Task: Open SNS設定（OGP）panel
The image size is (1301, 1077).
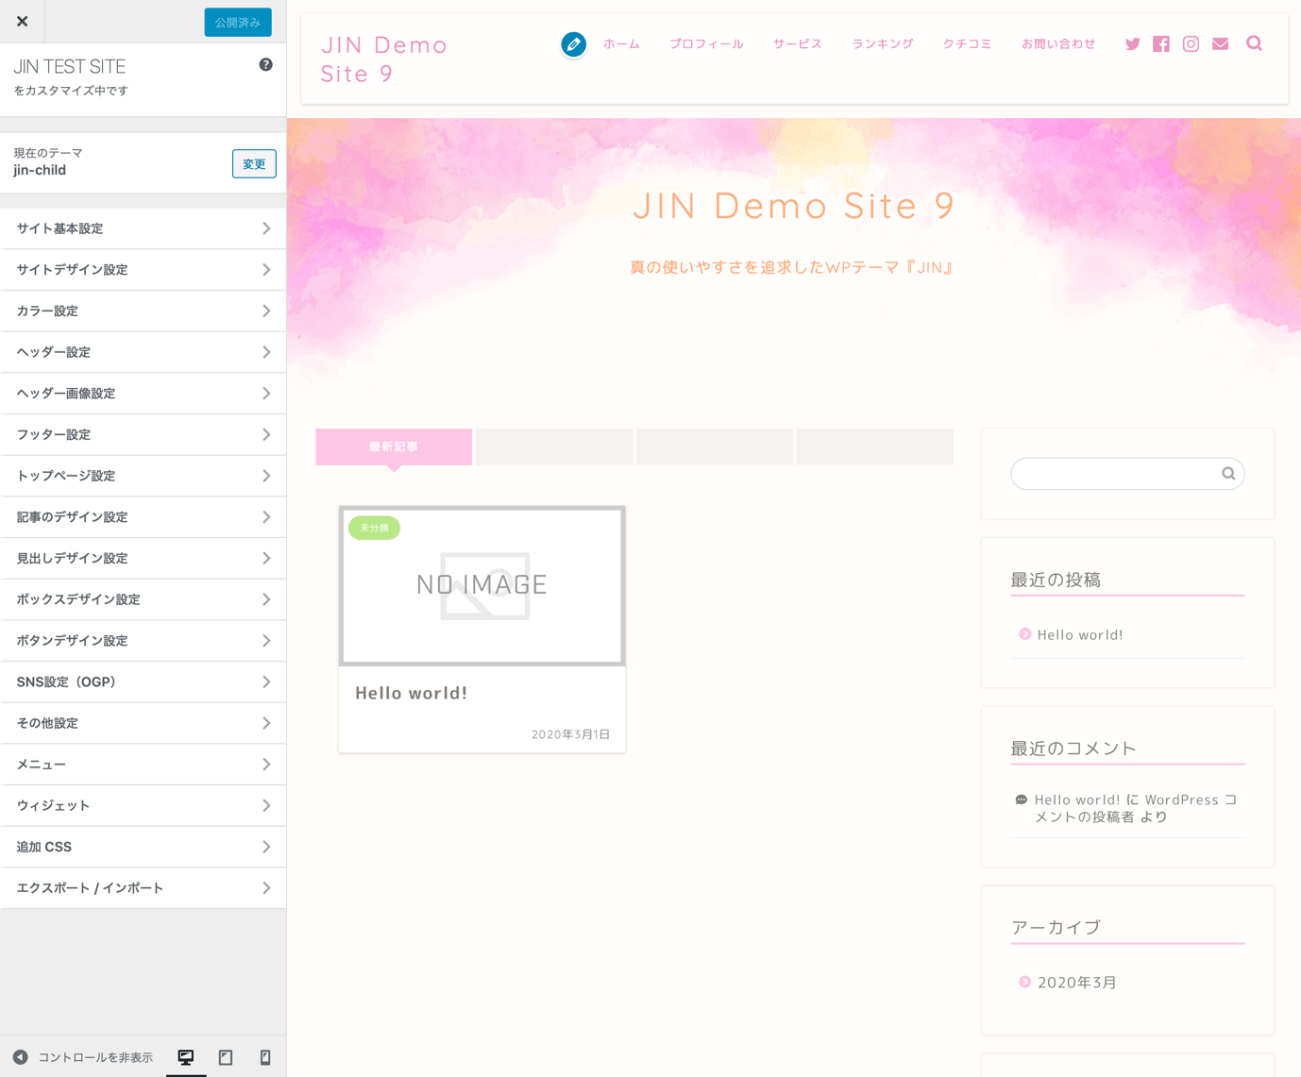Action: point(143,682)
